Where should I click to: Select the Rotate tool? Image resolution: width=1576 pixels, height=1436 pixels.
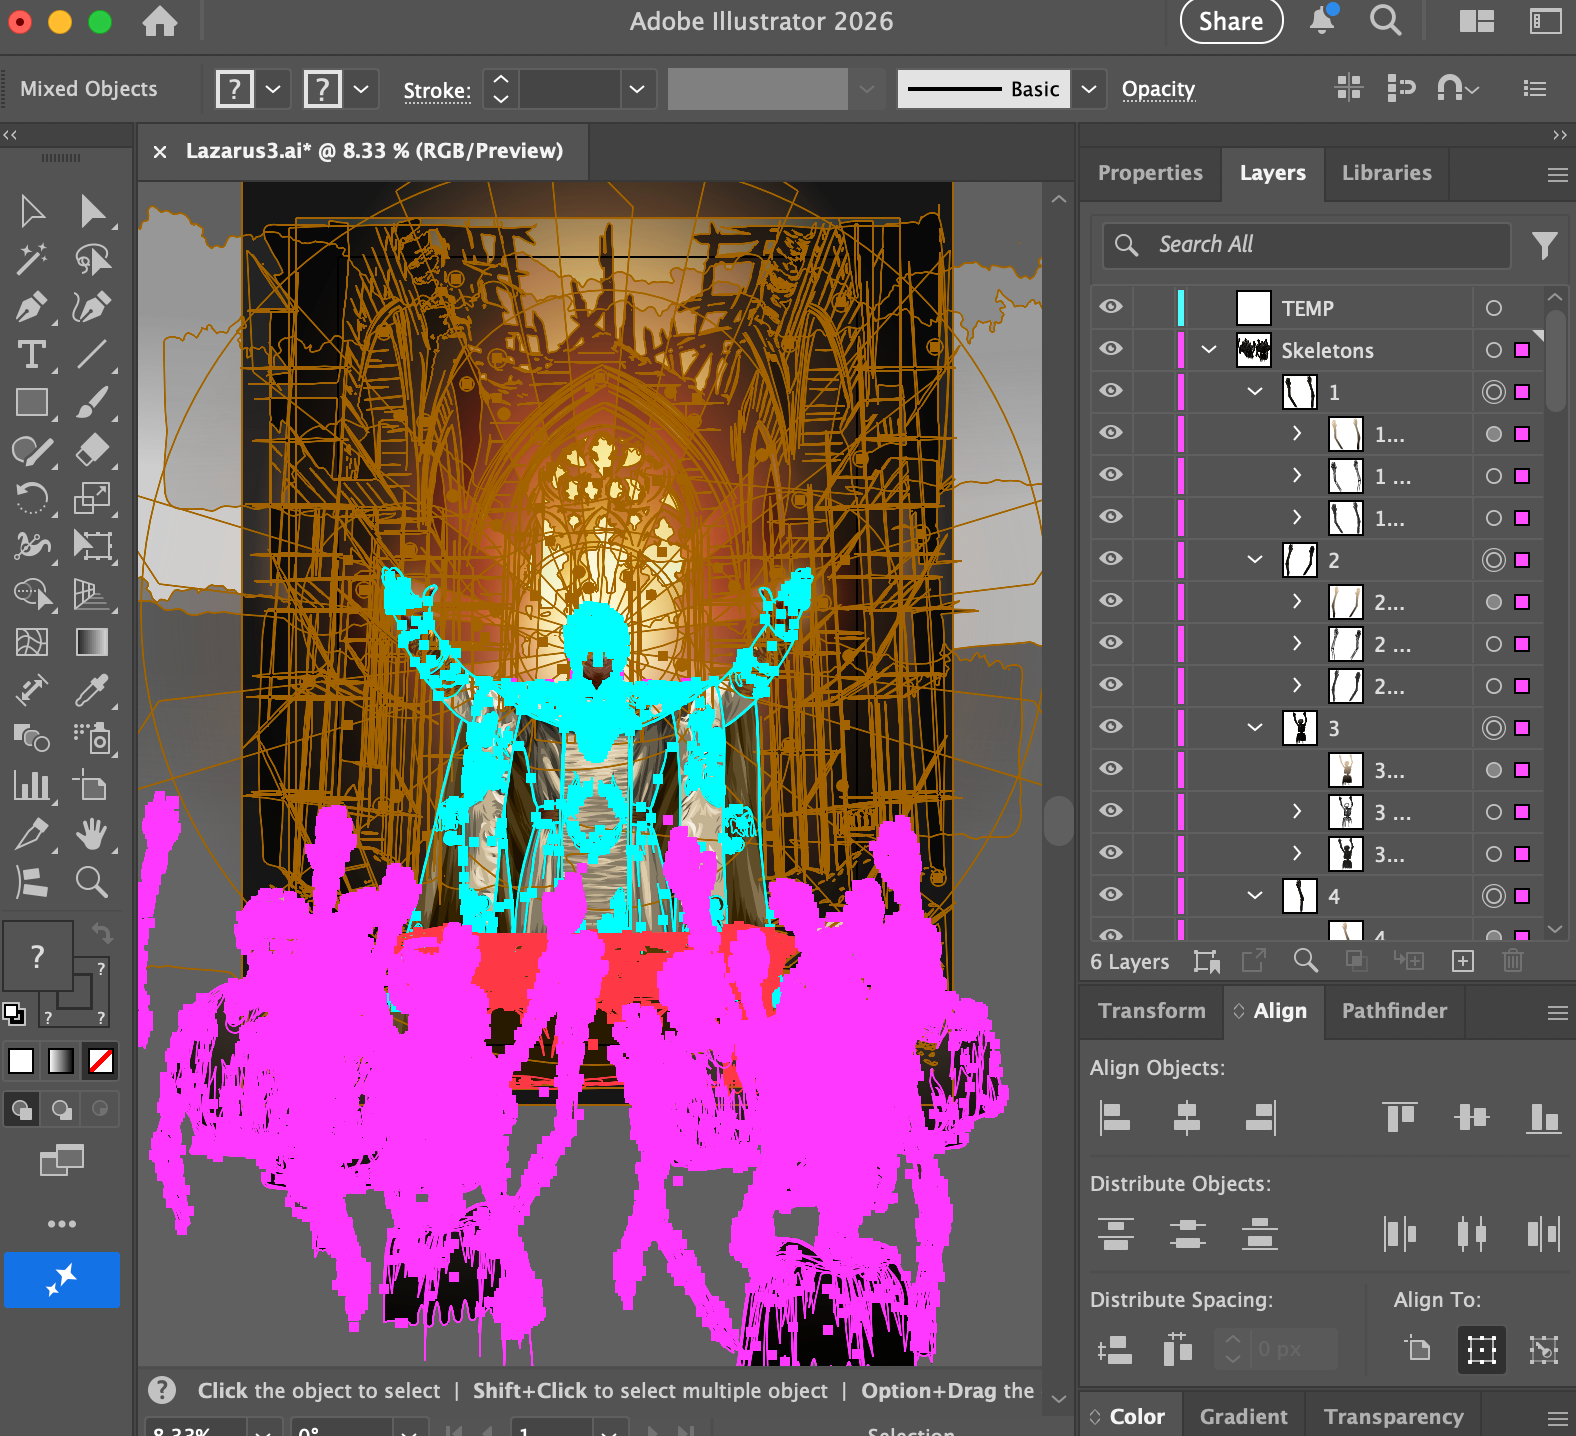[x=32, y=497]
